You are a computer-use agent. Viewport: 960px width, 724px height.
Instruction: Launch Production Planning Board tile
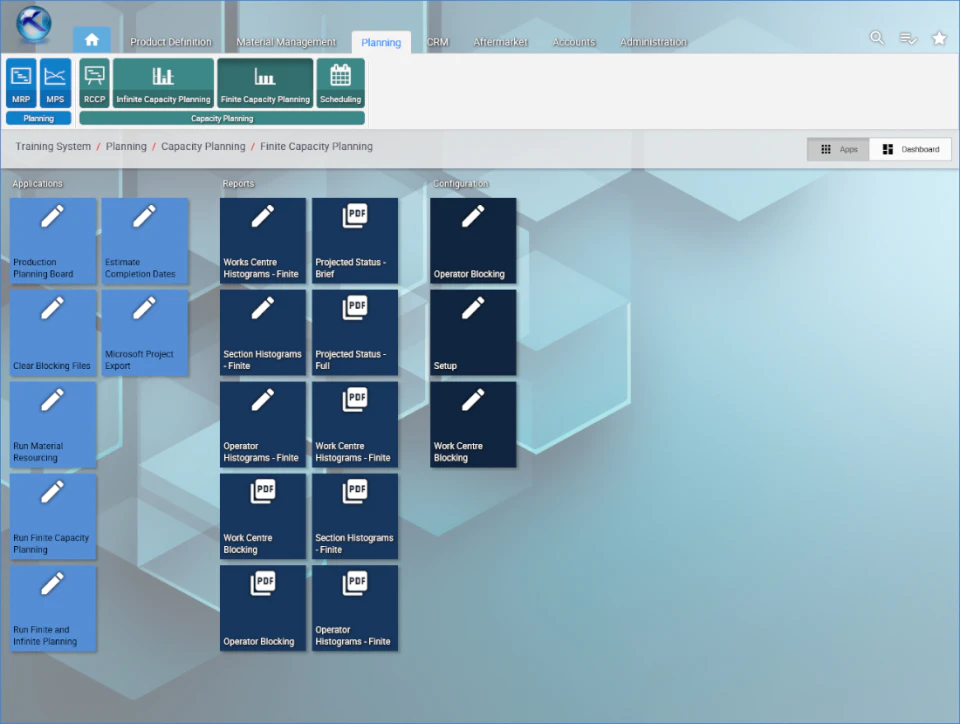[53, 241]
